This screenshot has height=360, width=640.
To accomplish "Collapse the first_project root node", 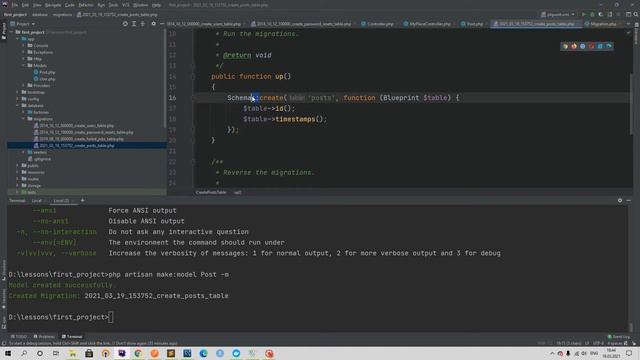I will pos(12,32).
